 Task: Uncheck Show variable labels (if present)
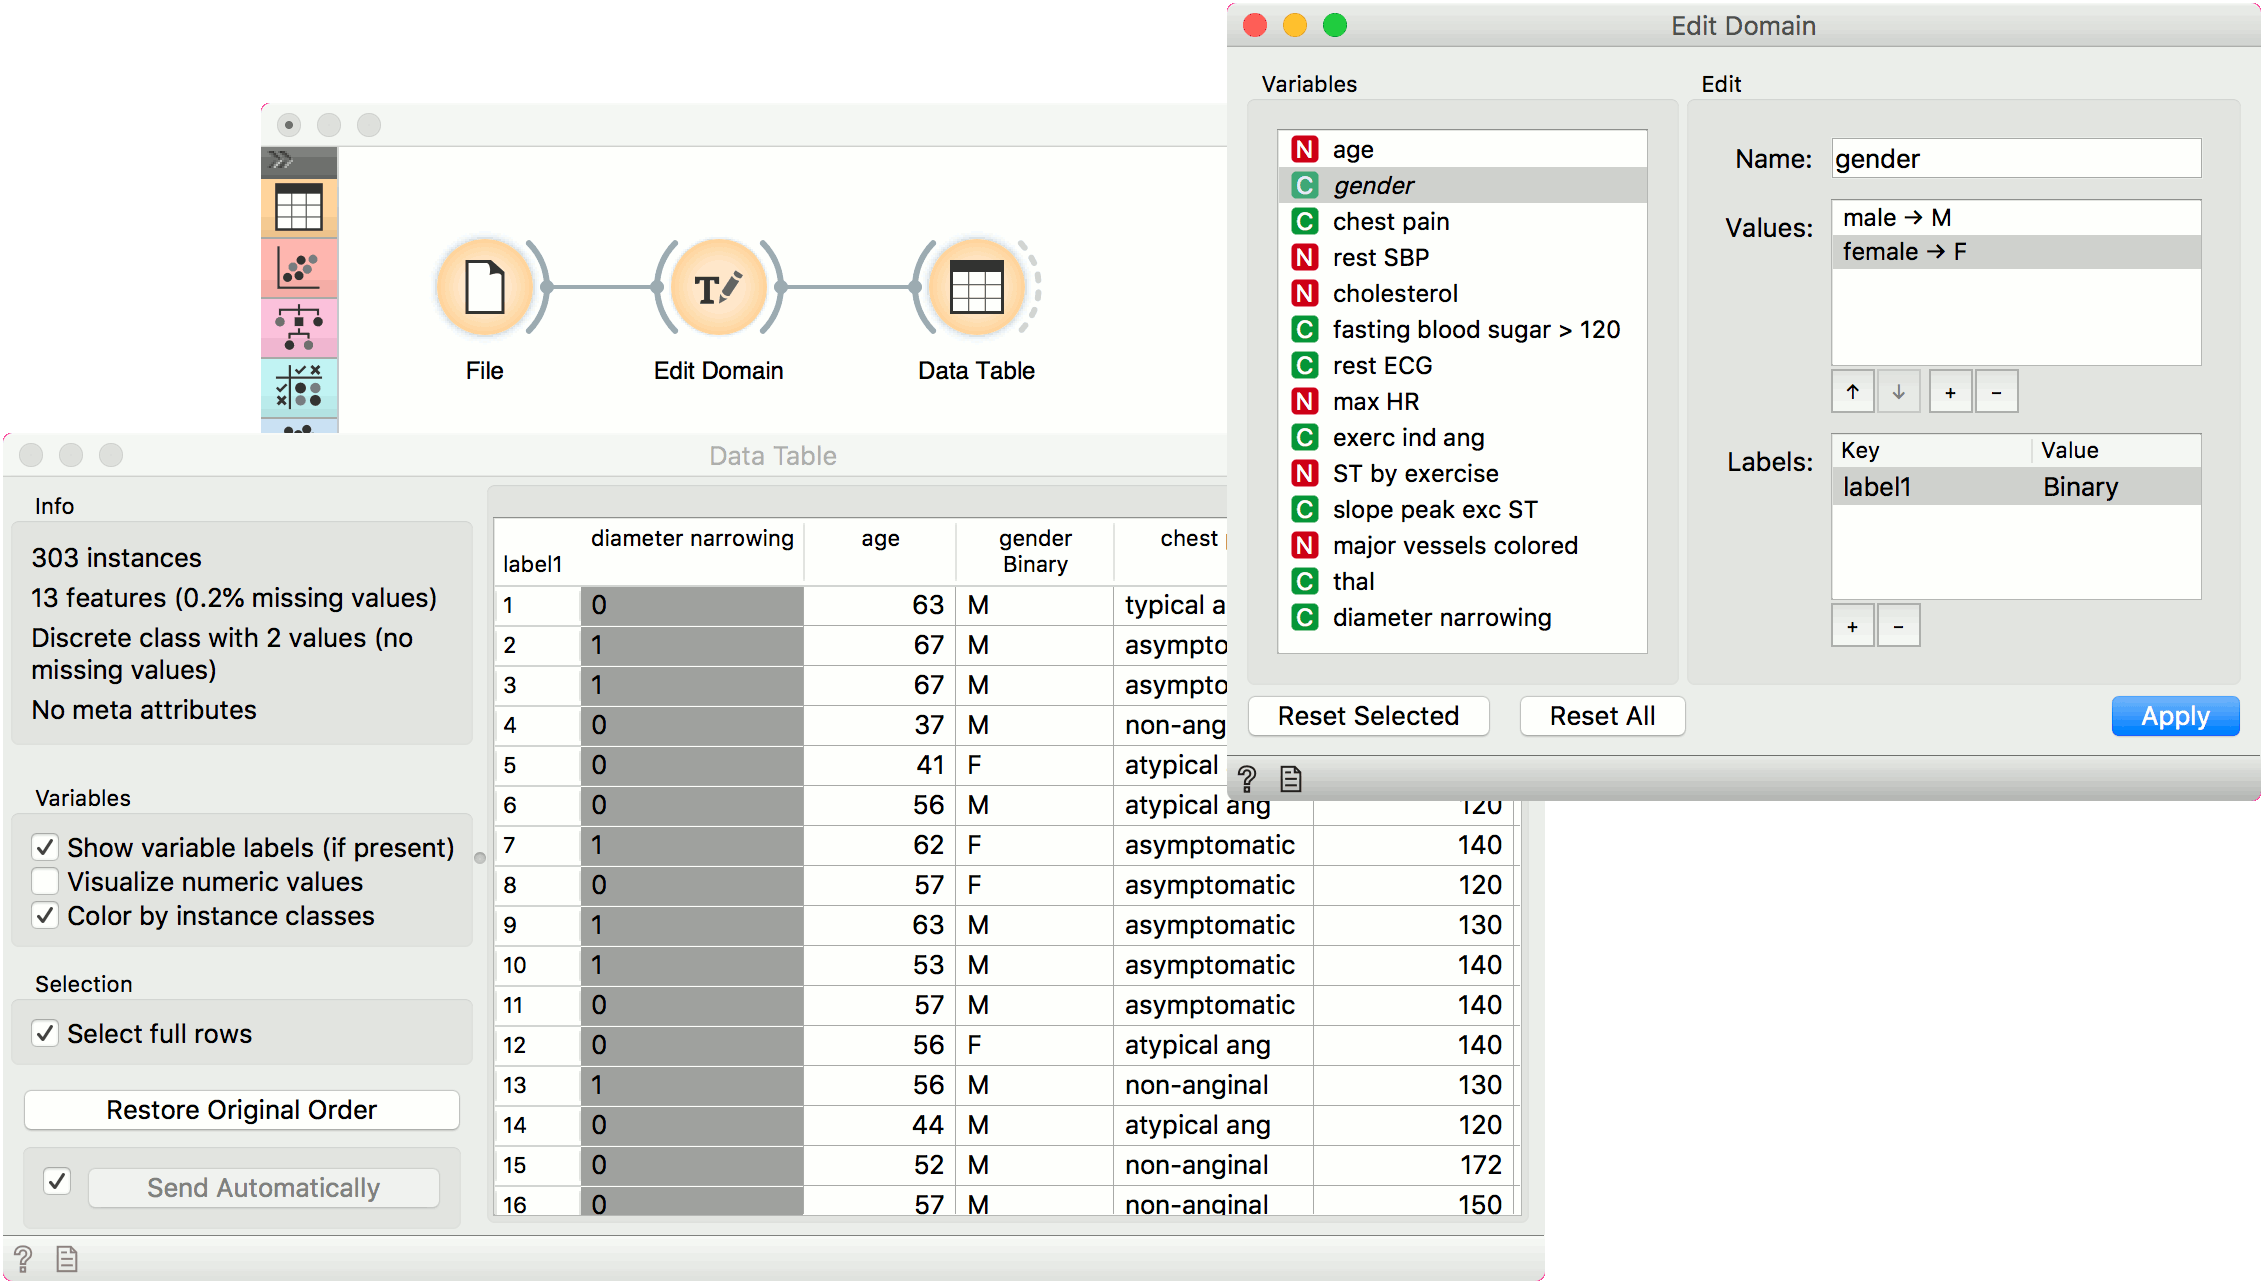pyautogui.click(x=45, y=847)
